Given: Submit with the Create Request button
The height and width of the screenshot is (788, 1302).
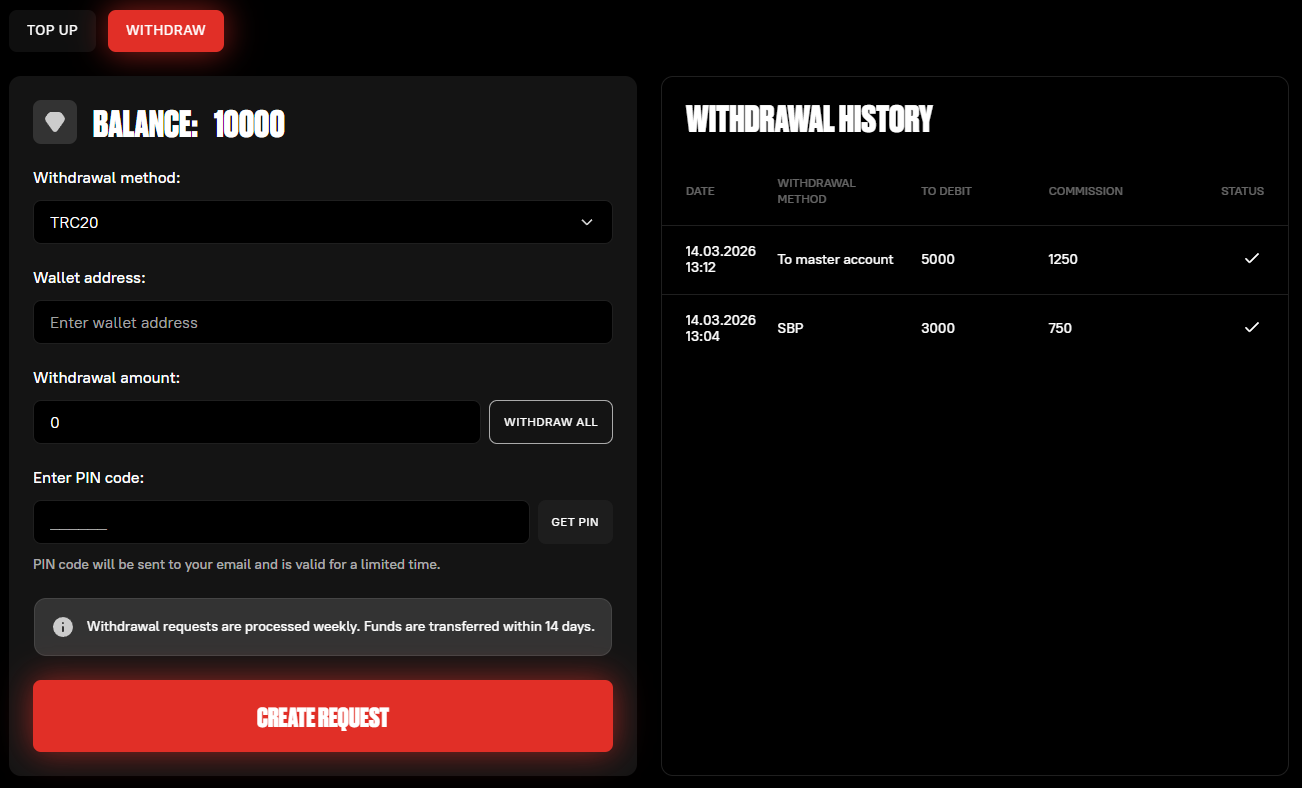Looking at the screenshot, I should pos(322,716).
